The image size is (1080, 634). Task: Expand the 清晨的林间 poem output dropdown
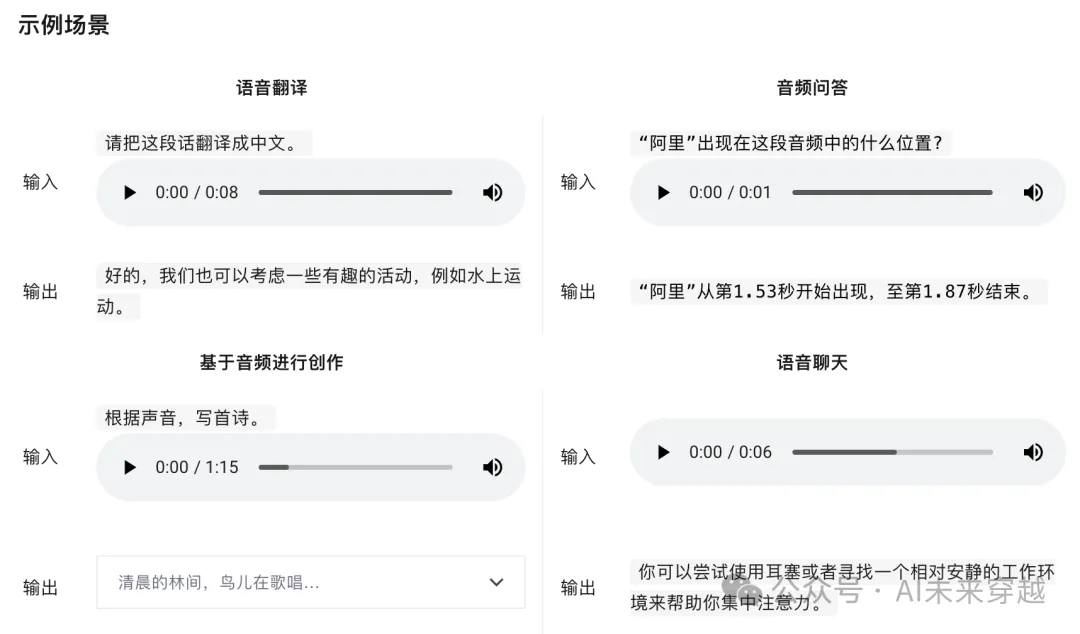coord(311,582)
